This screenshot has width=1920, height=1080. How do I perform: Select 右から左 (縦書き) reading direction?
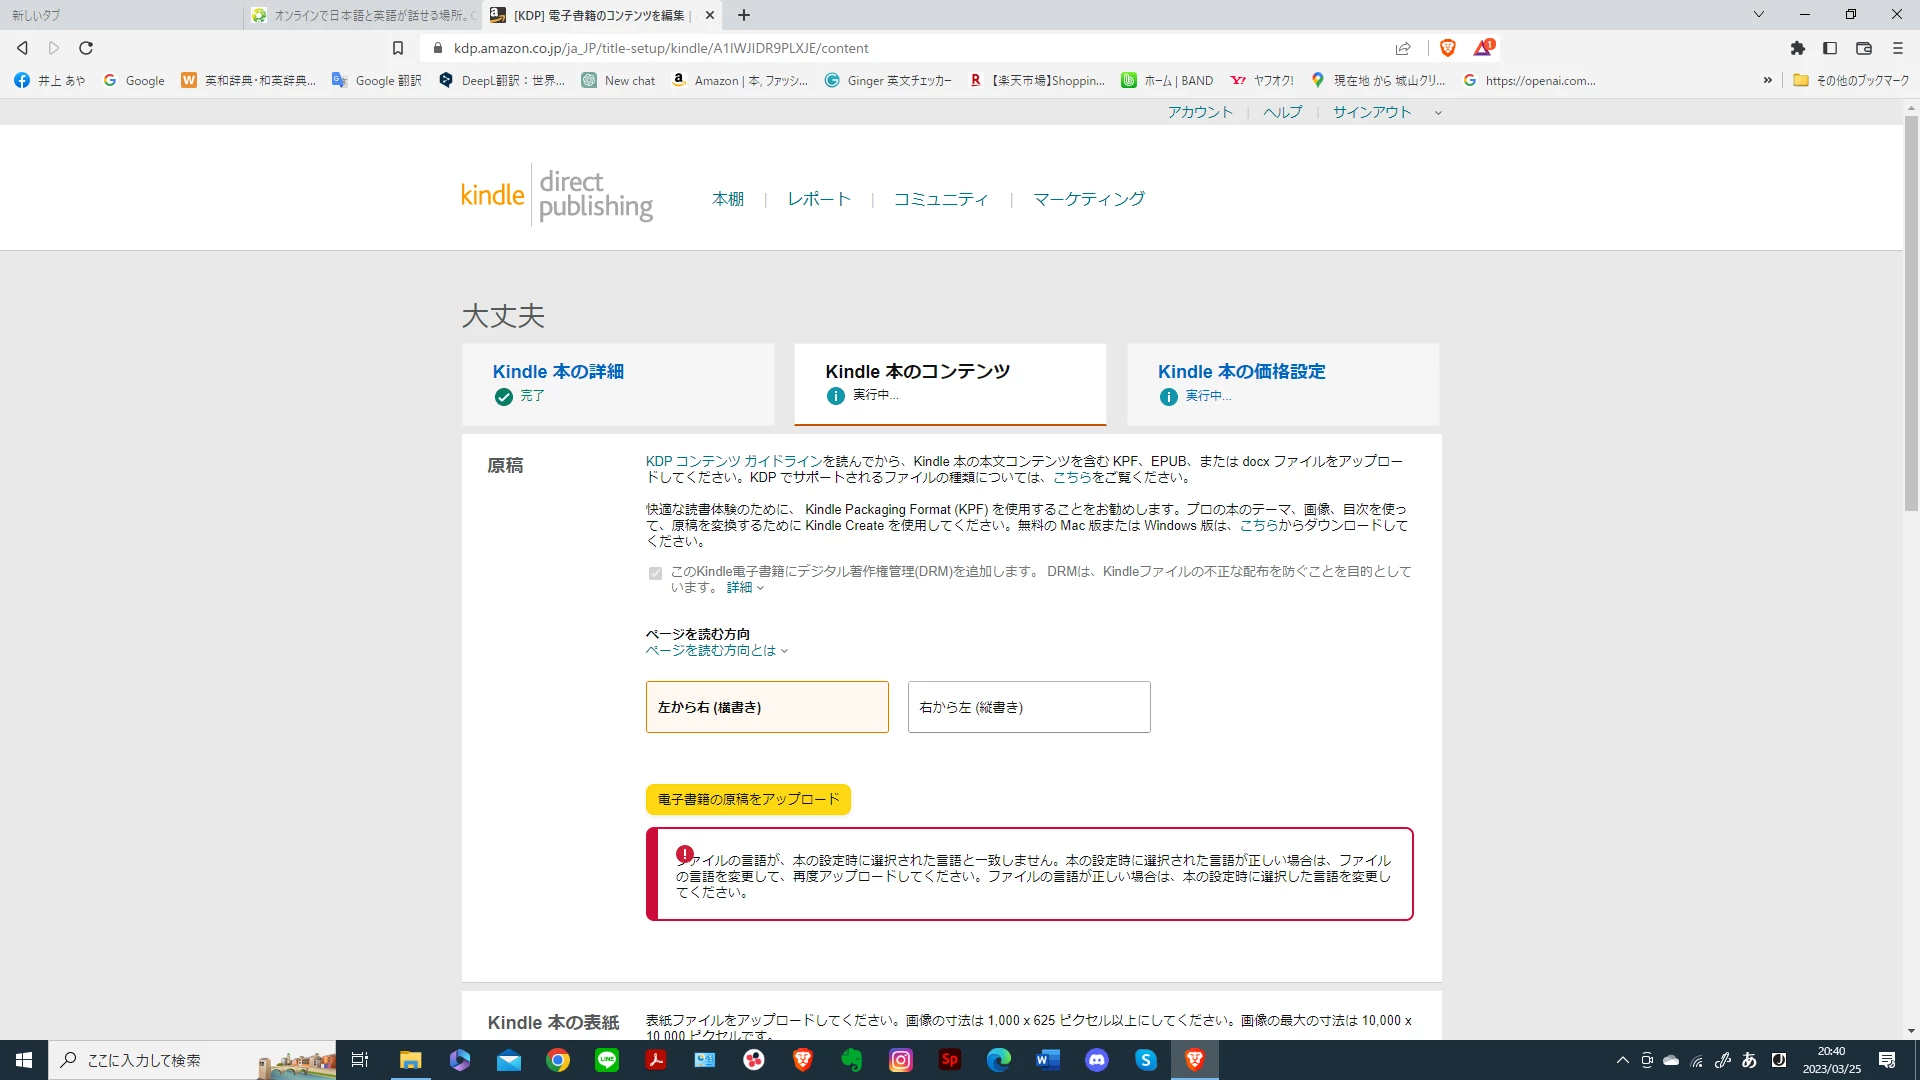tap(1029, 707)
